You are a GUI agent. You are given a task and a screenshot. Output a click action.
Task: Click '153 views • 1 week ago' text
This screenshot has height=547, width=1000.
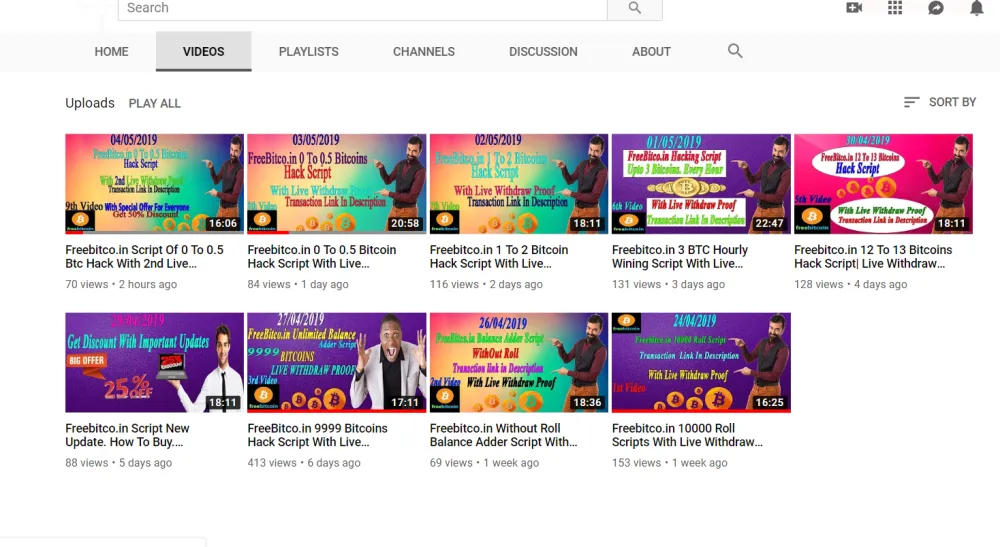click(670, 463)
